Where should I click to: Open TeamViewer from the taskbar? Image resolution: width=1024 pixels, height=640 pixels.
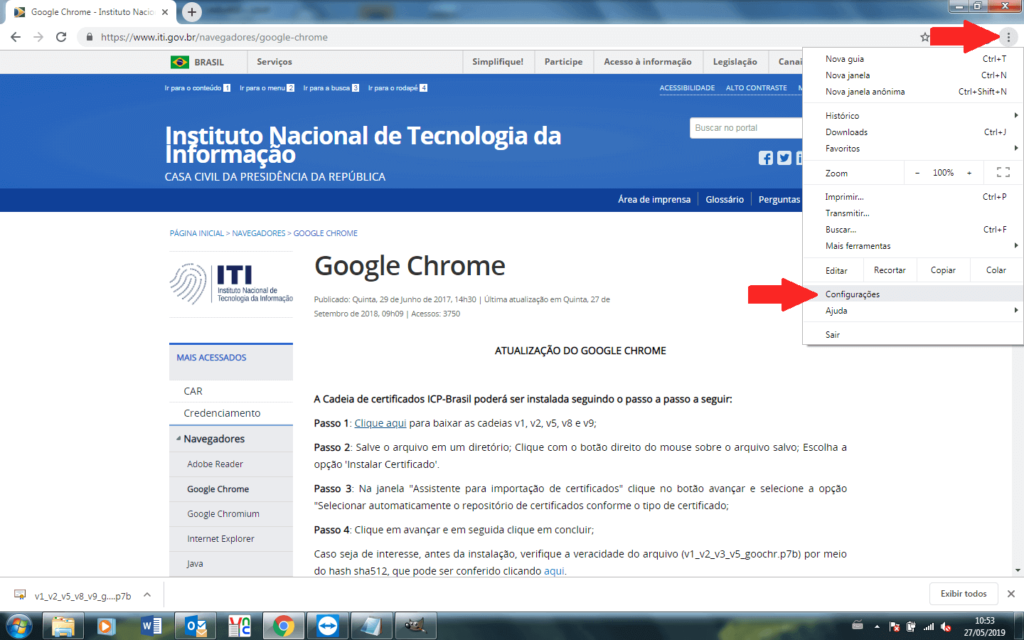(x=327, y=626)
